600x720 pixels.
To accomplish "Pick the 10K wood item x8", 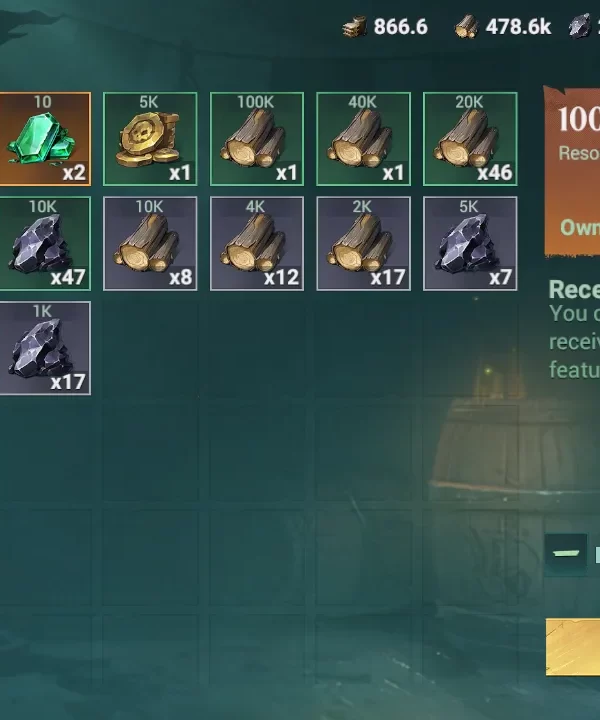I will 150,244.
